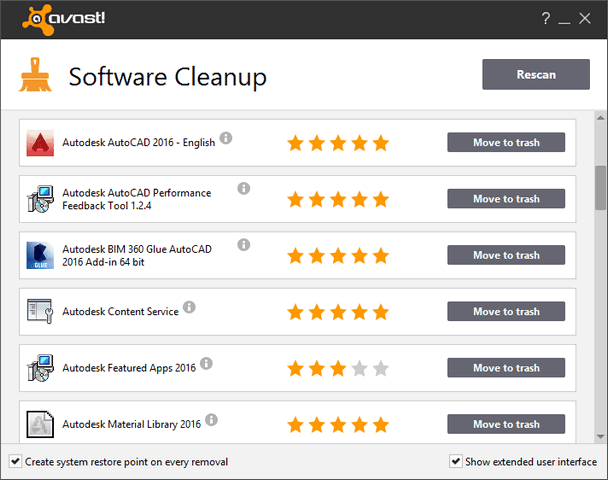This screenshot has width=608, height=480.
Task: Move AutoCAD Performance Feedback Tool to trash
Action: tap(506, 199)
